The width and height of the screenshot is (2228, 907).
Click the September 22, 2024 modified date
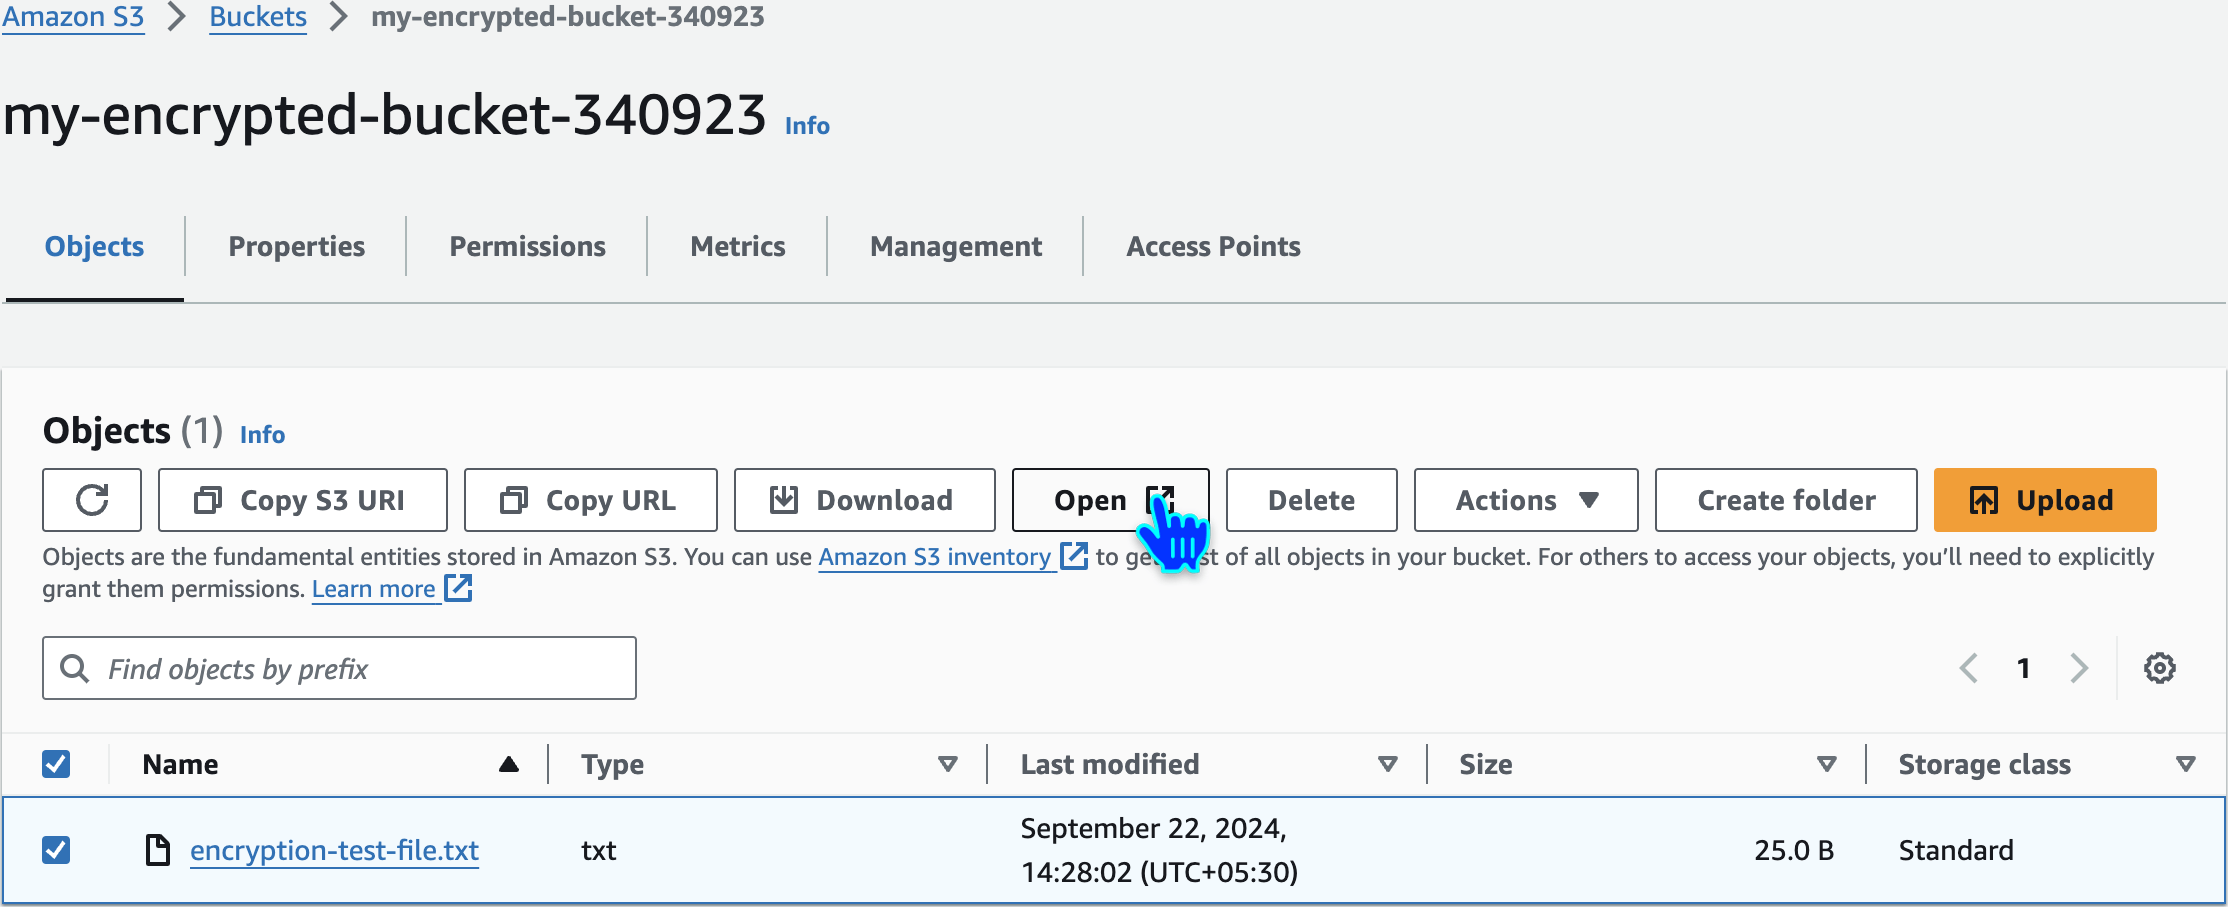(1159, 850)
